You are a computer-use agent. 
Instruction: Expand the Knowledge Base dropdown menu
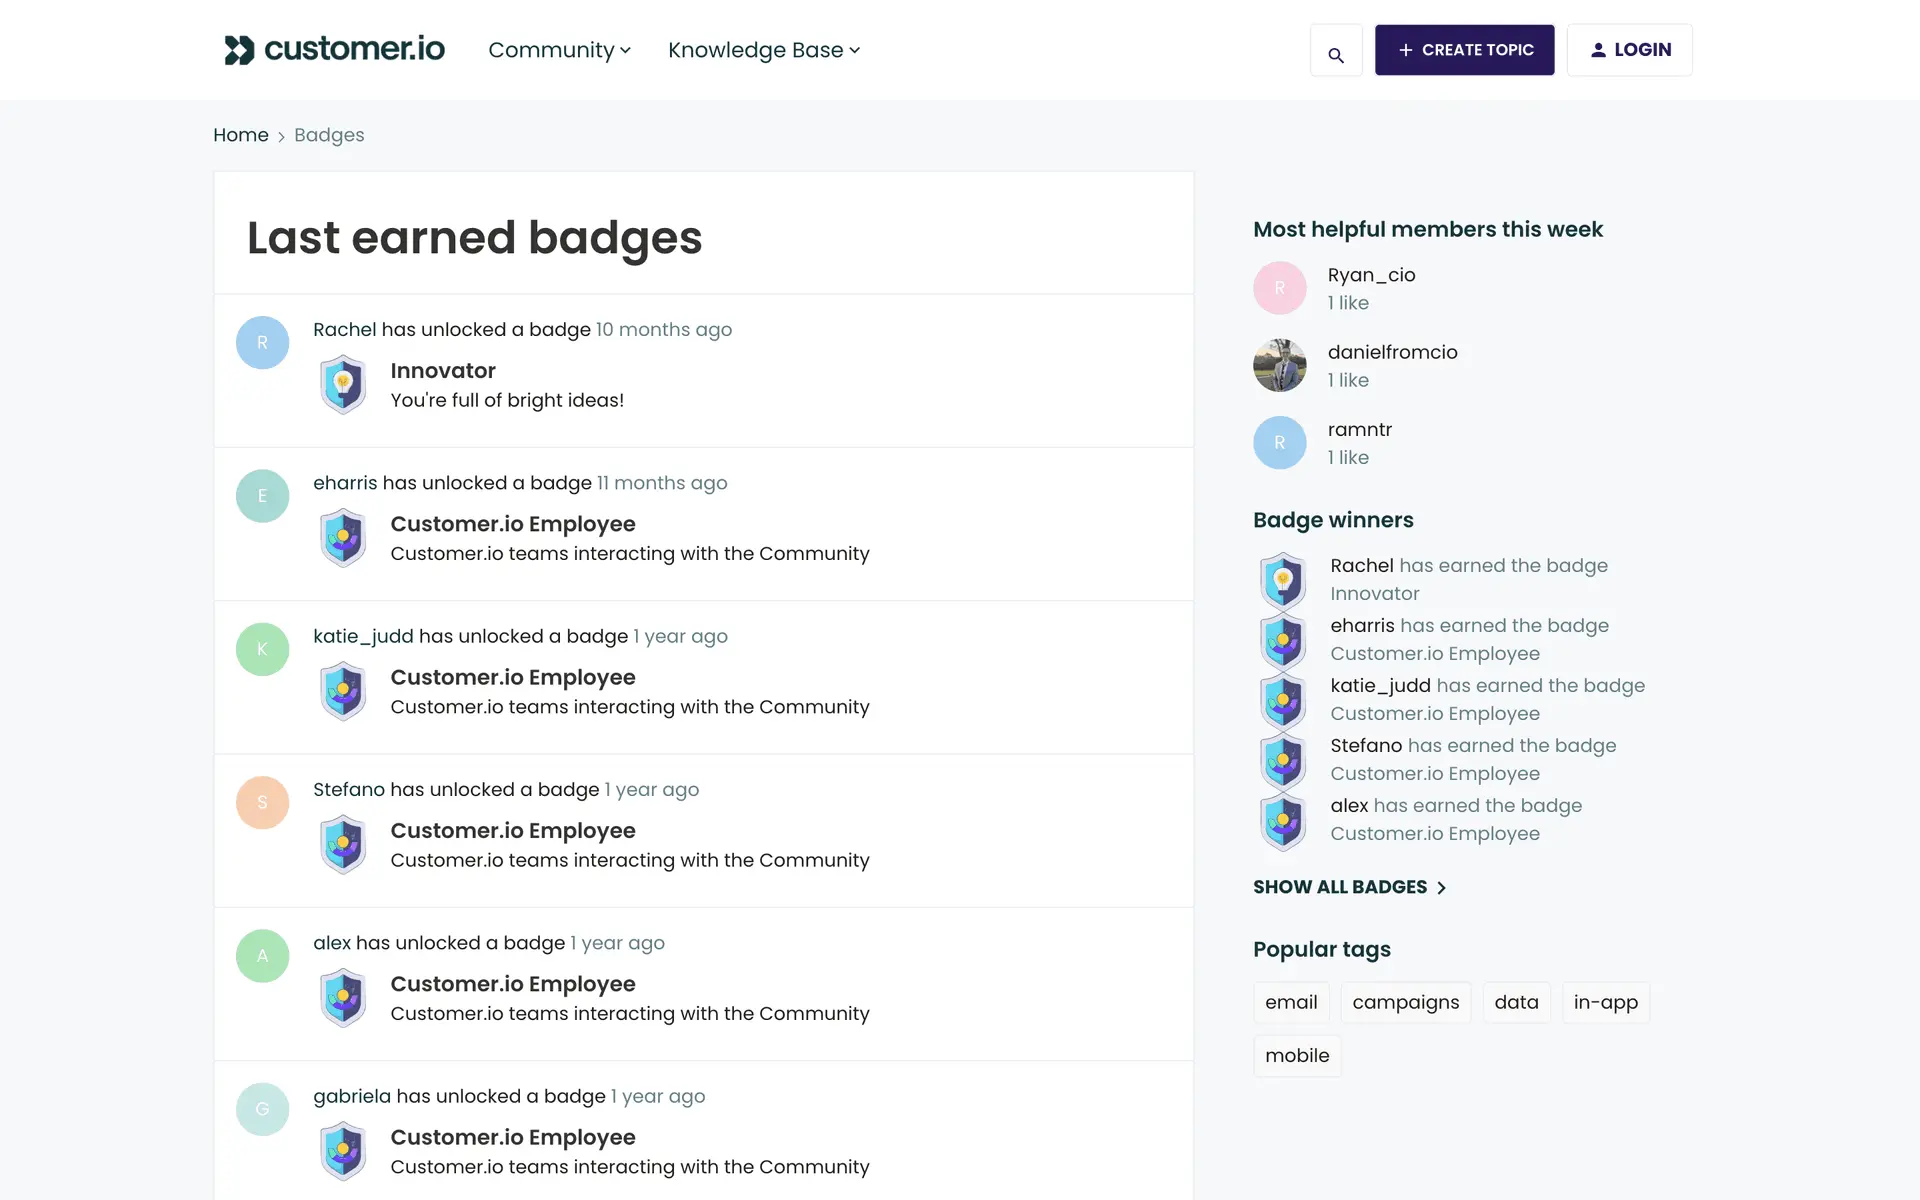pyautogui.click(x=763, y=50)
